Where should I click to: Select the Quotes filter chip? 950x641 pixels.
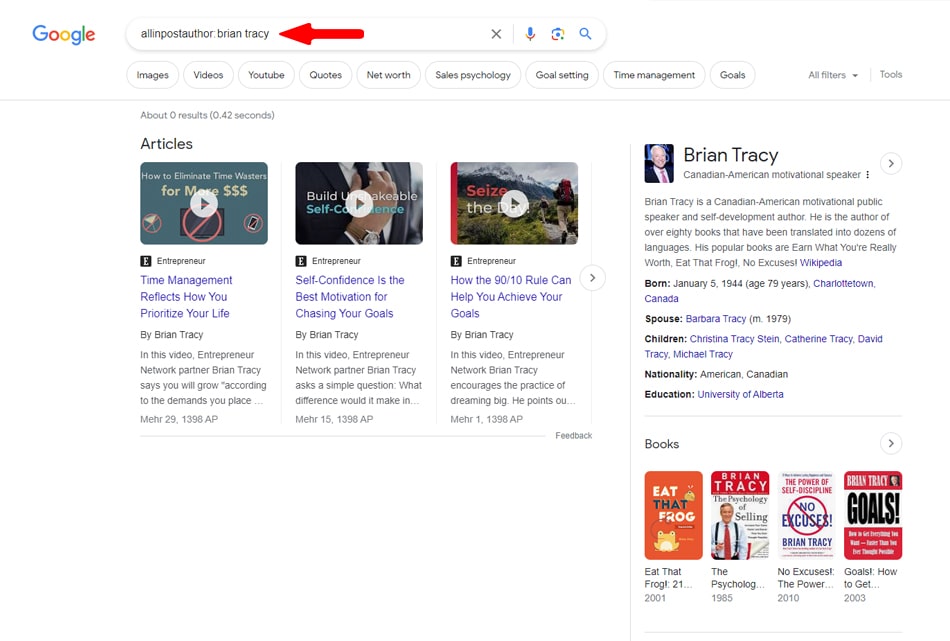325,75
